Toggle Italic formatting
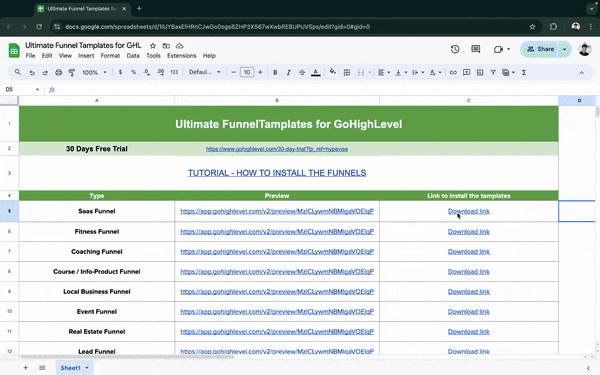Screen dimensions: 600x375 [x=289, y=72]
